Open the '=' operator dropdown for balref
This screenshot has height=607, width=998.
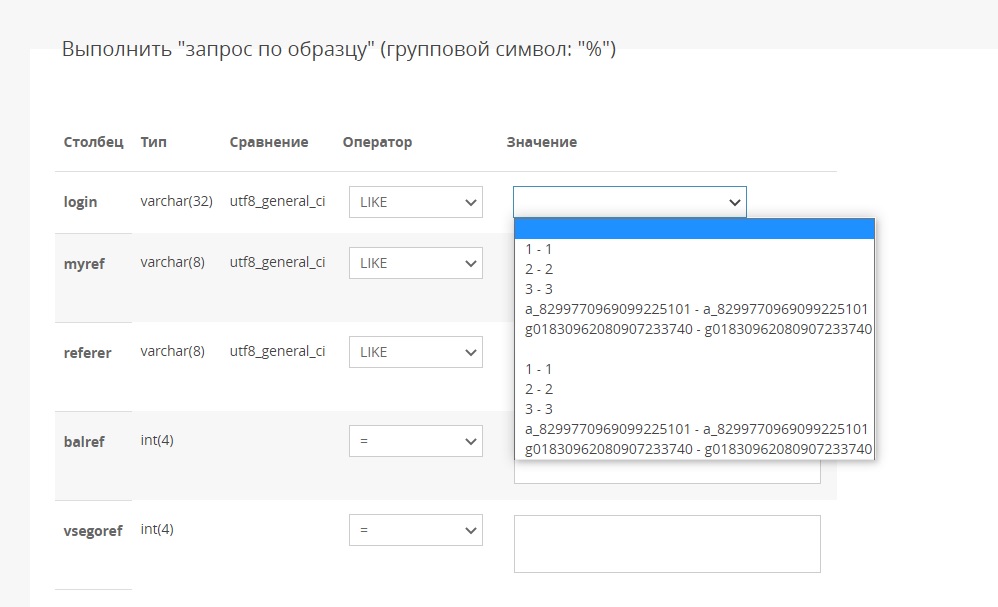click(415, 441)
